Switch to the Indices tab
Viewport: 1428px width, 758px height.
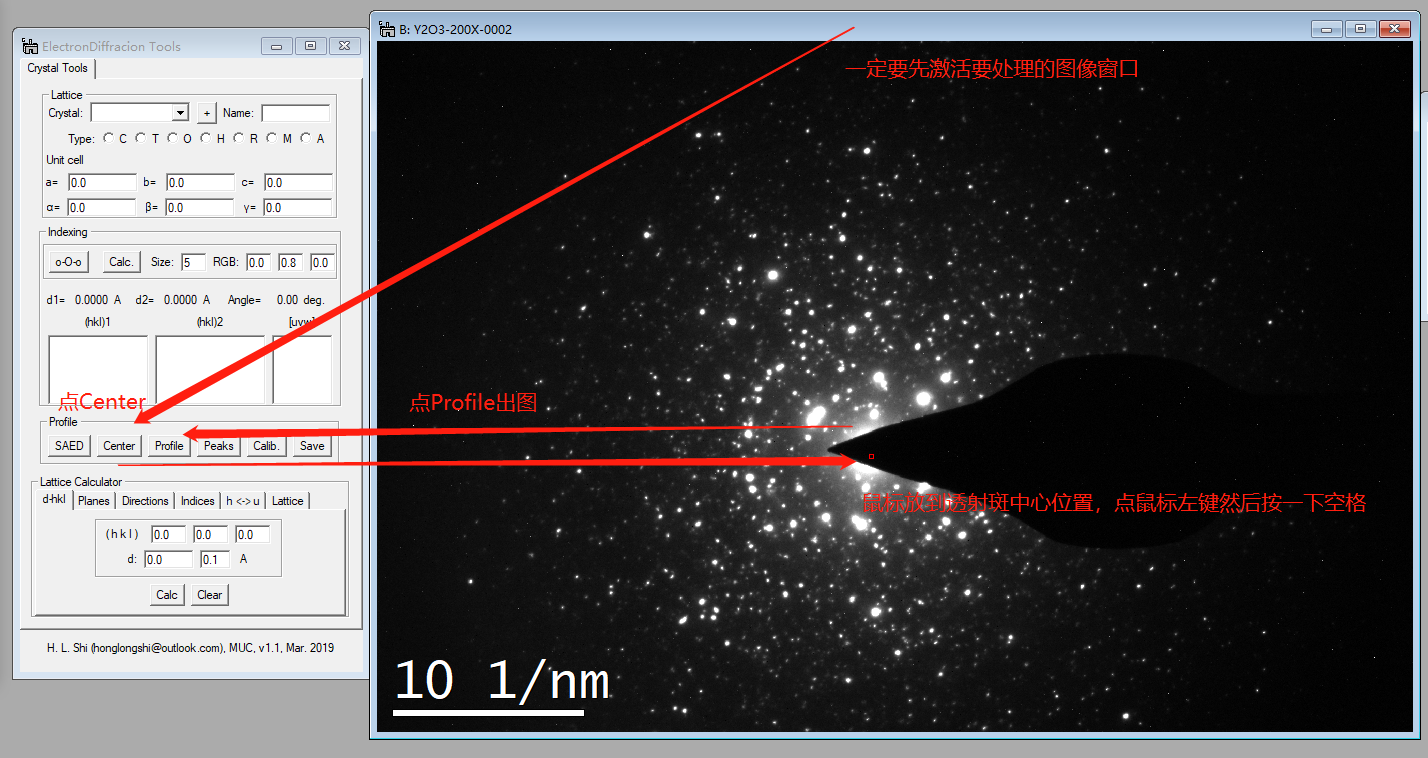tap(197, 501)
